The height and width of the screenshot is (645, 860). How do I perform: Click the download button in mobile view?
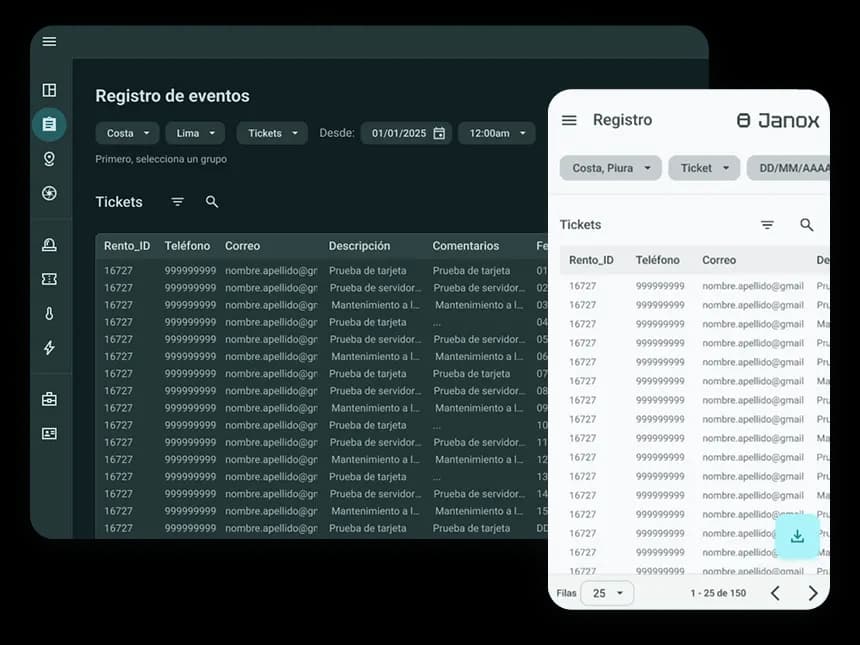pos(797,537)
